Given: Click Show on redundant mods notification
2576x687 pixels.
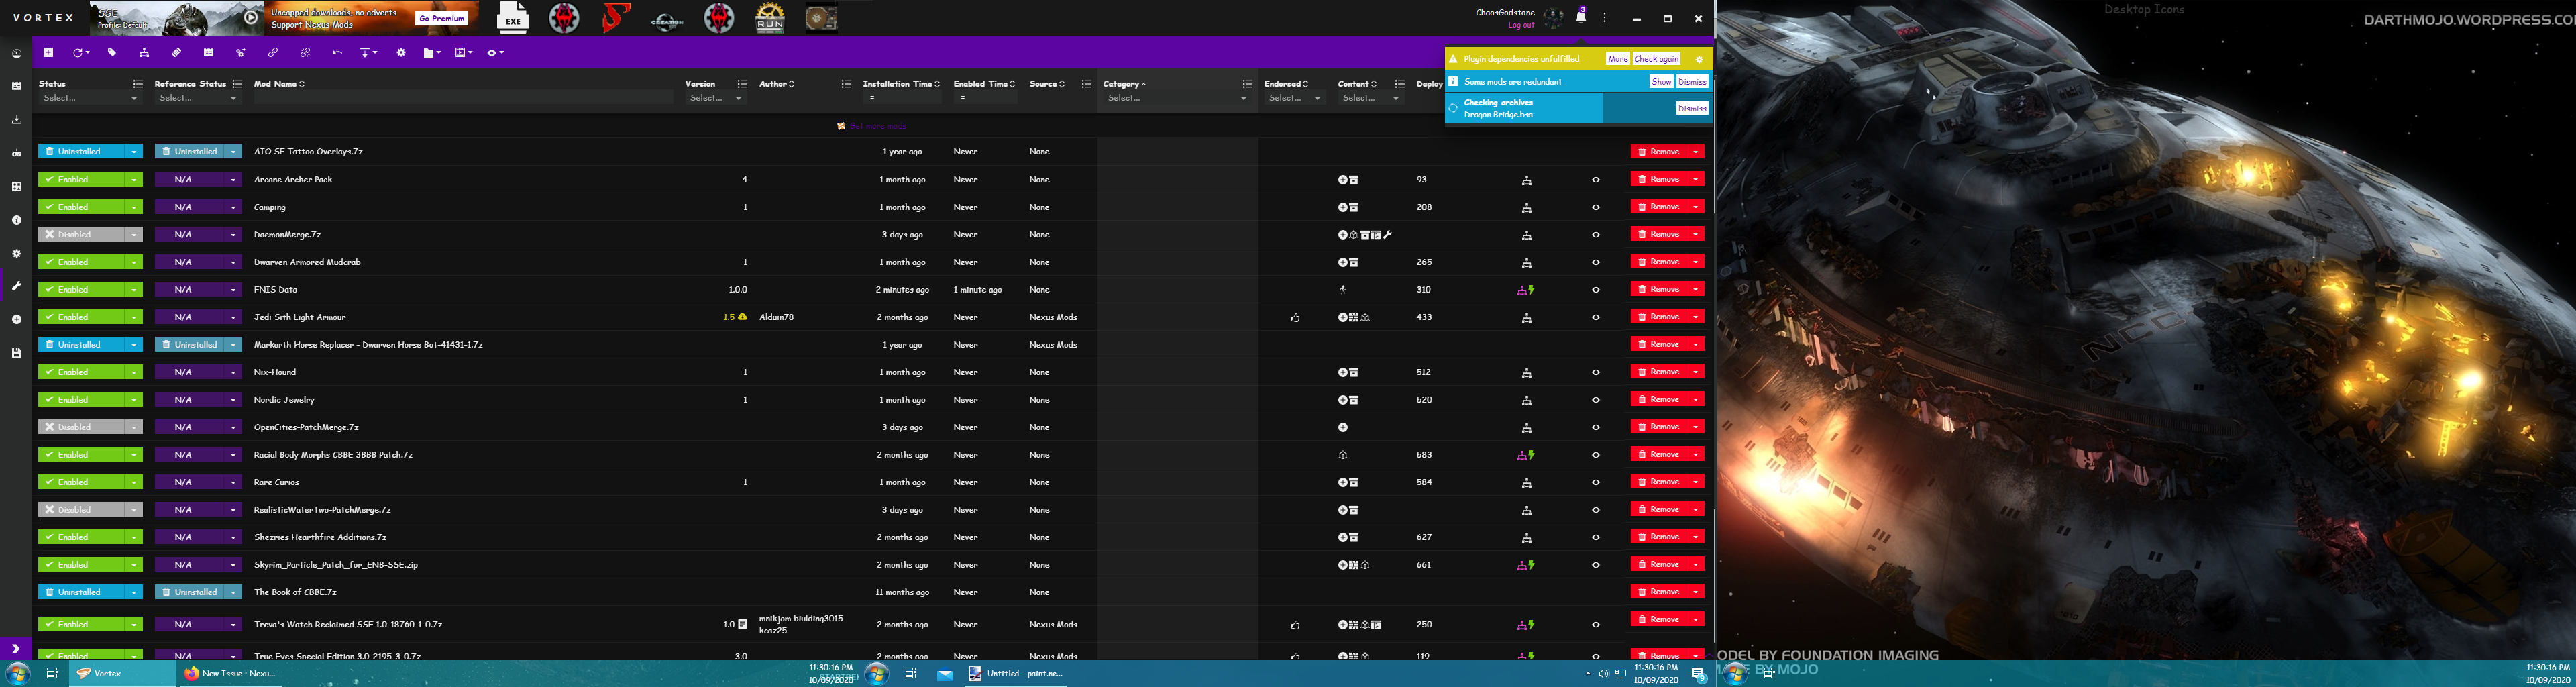Looking at the screenshot, I should pos(1661,82).
